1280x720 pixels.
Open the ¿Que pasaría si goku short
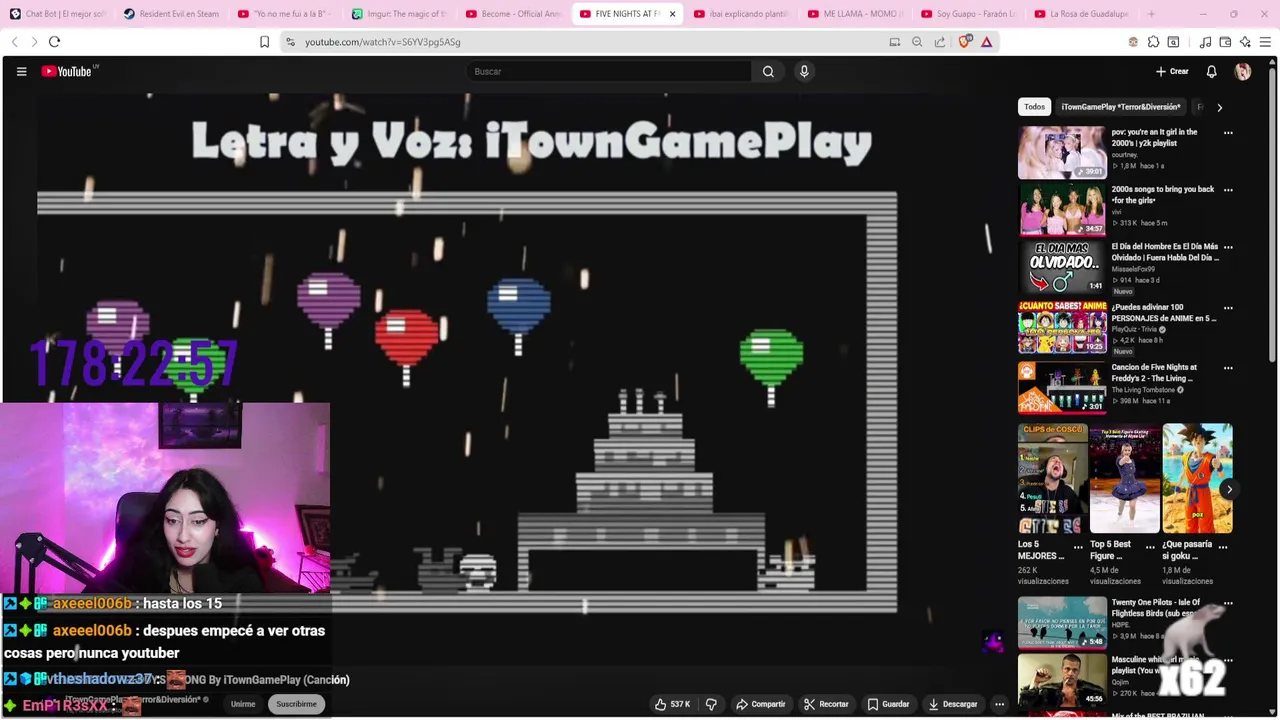pyautogui.click(x=1197, y=479)
